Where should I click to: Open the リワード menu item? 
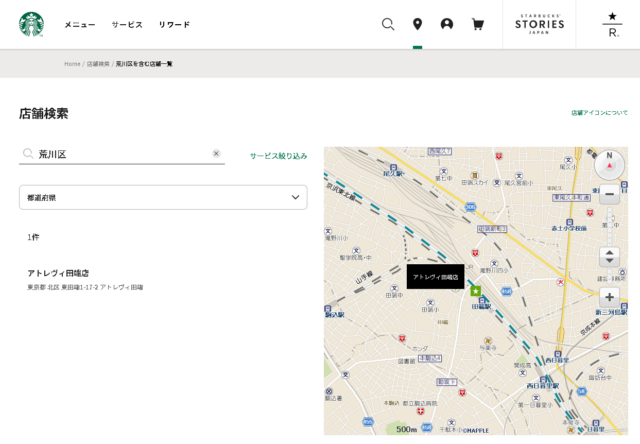pyautogui.click(x=174, y=25)
